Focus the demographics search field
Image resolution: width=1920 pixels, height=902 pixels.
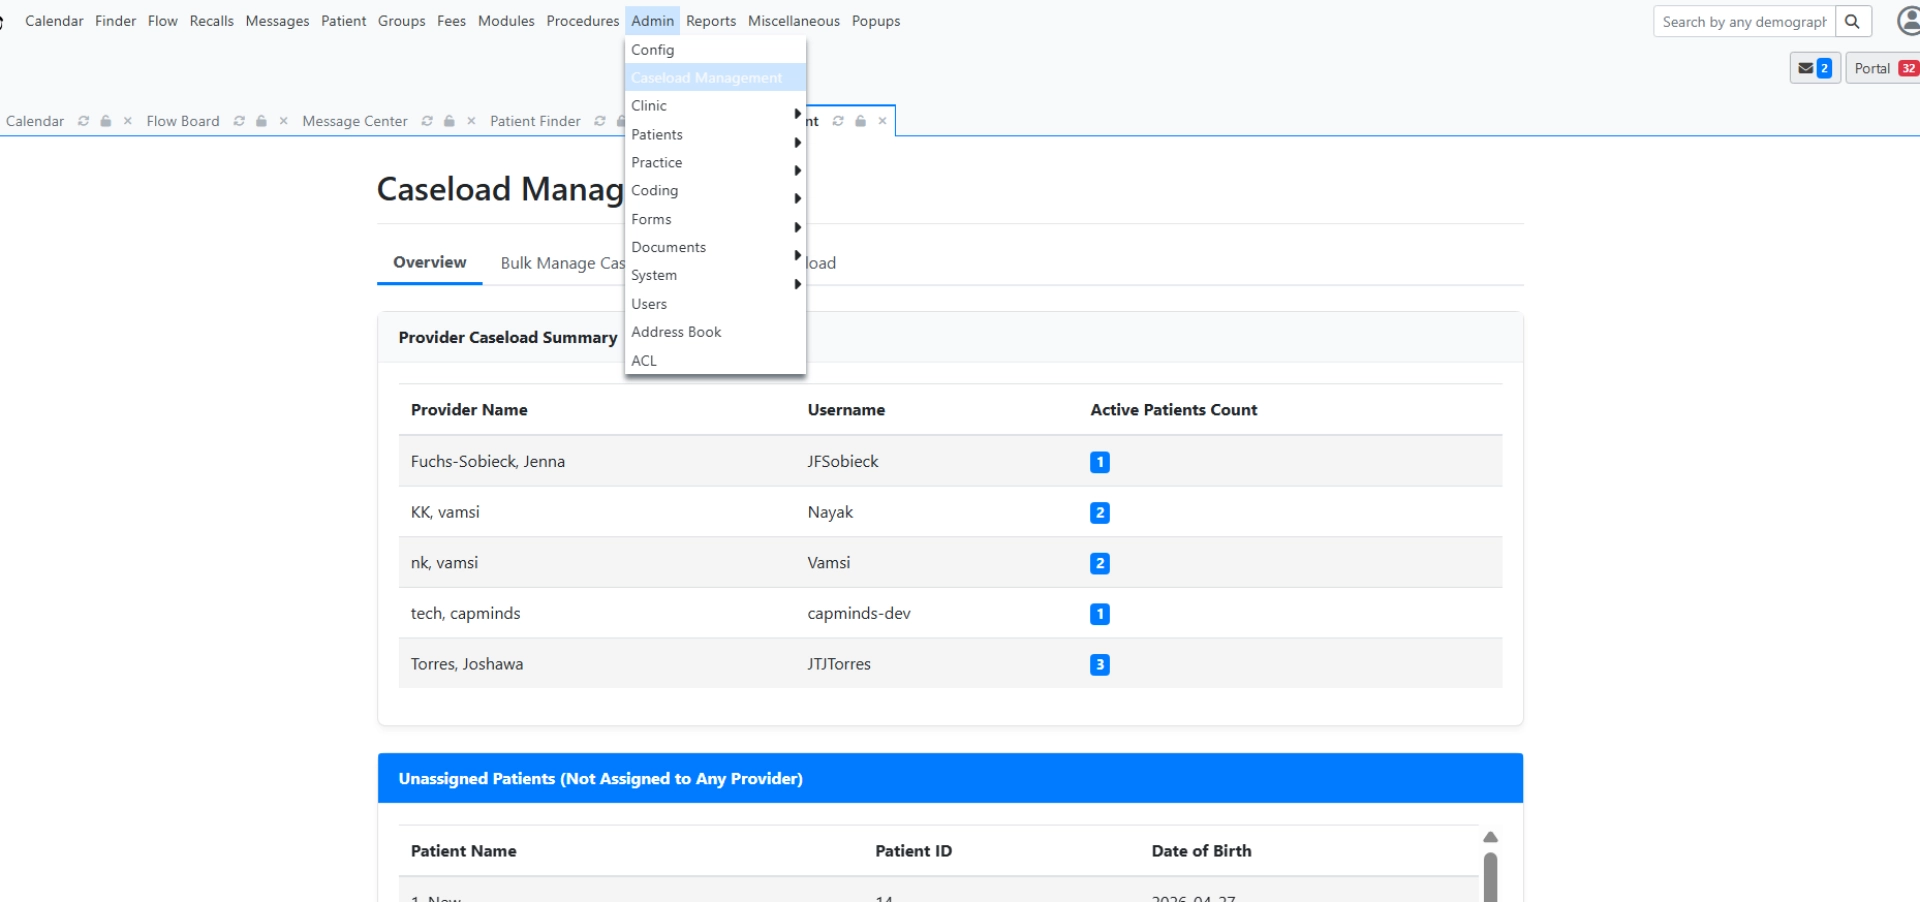tap(1744, 21)
